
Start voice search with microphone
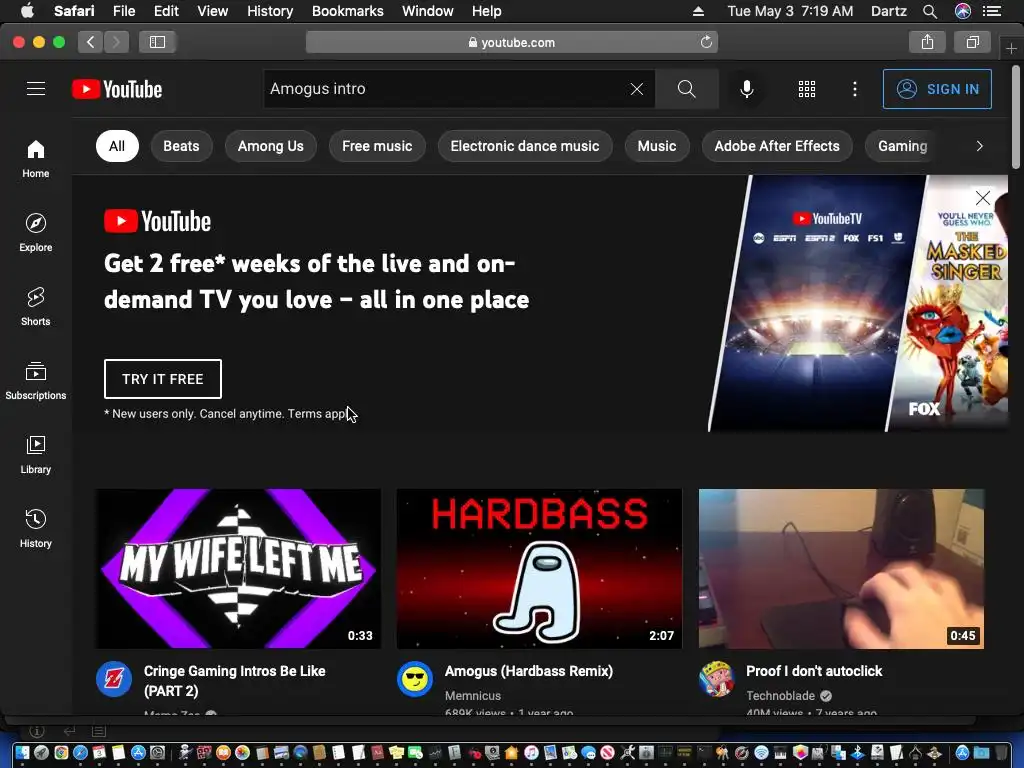tap(746, 89)
